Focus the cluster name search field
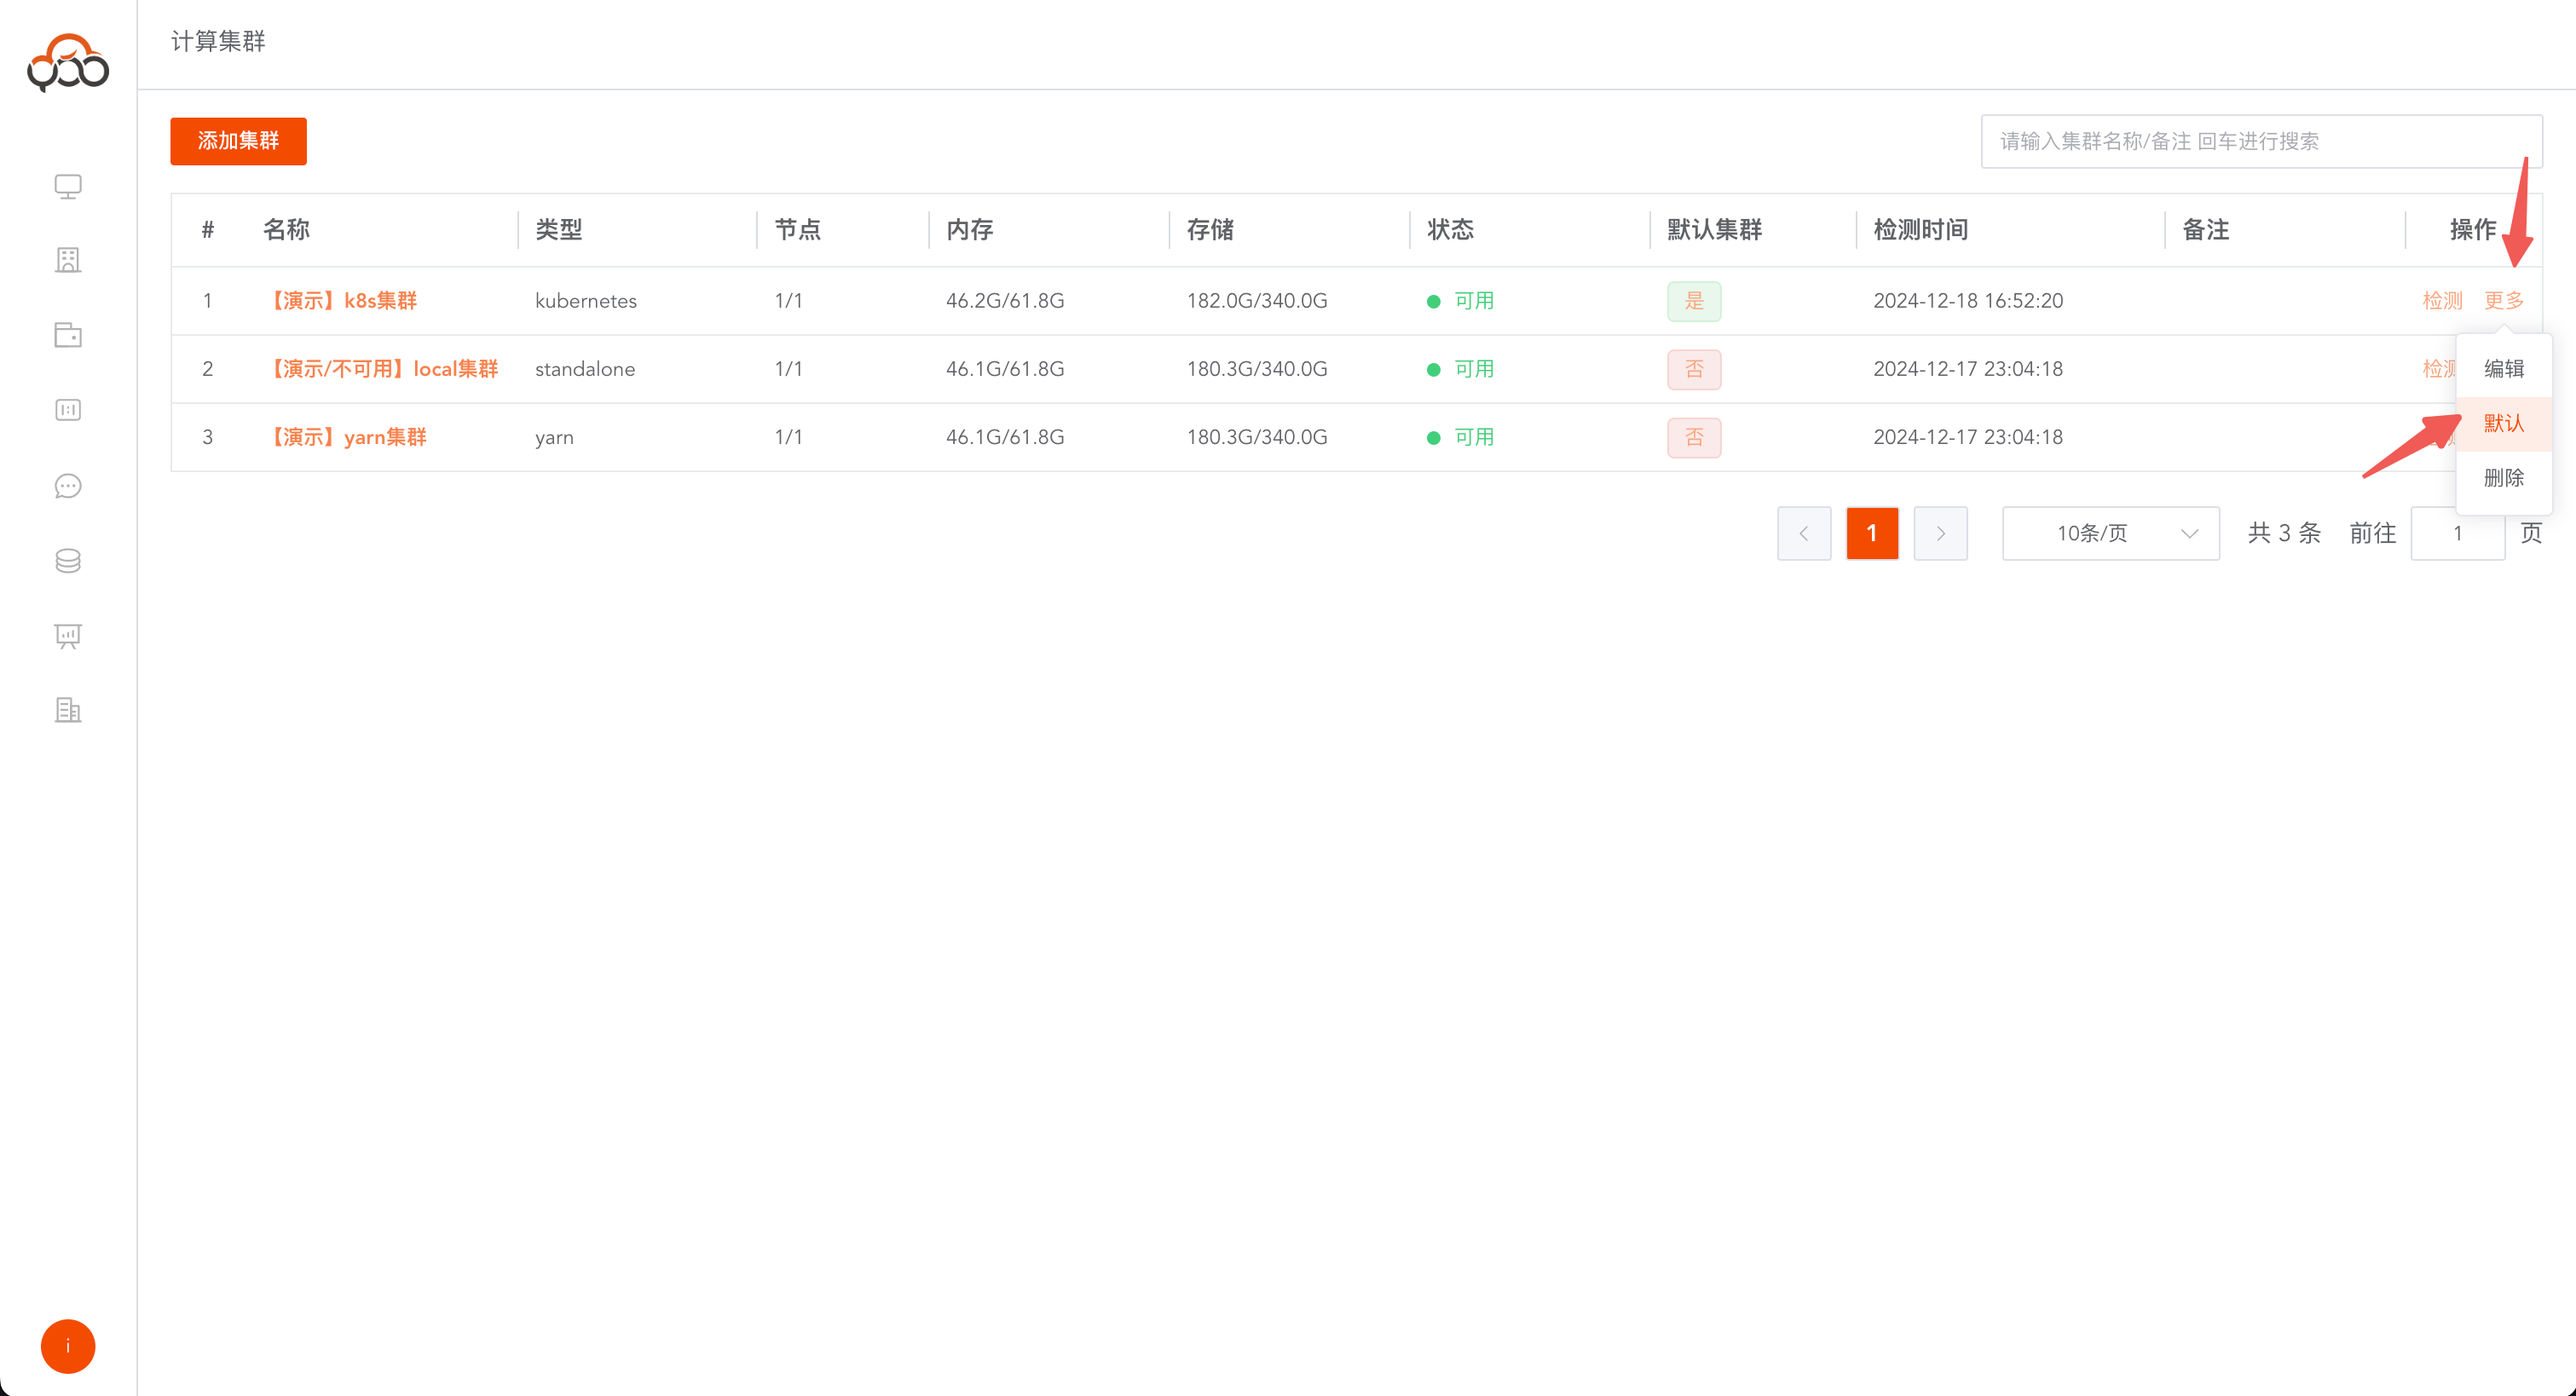Viewport: 2576px width, 1396px height. pyautogui.click(x=2260, y=141)
